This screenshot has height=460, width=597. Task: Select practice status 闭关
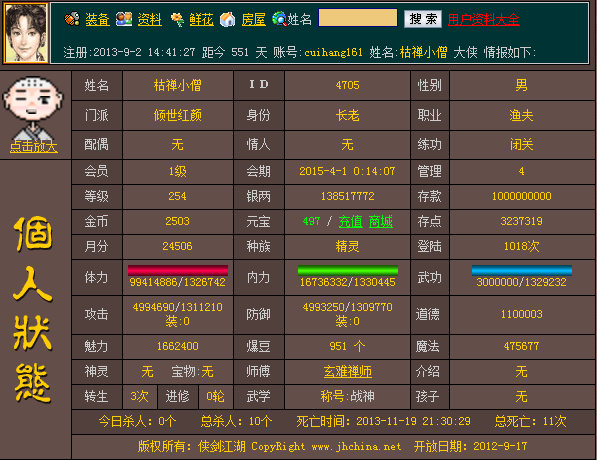point(522,144)
